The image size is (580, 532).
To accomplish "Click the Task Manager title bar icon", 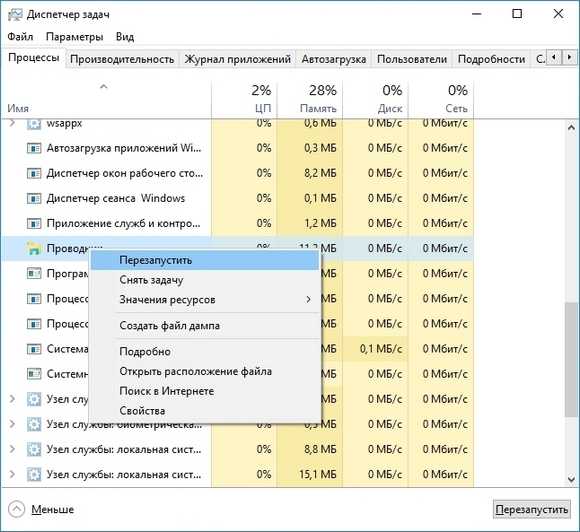I will click(15, 14).
